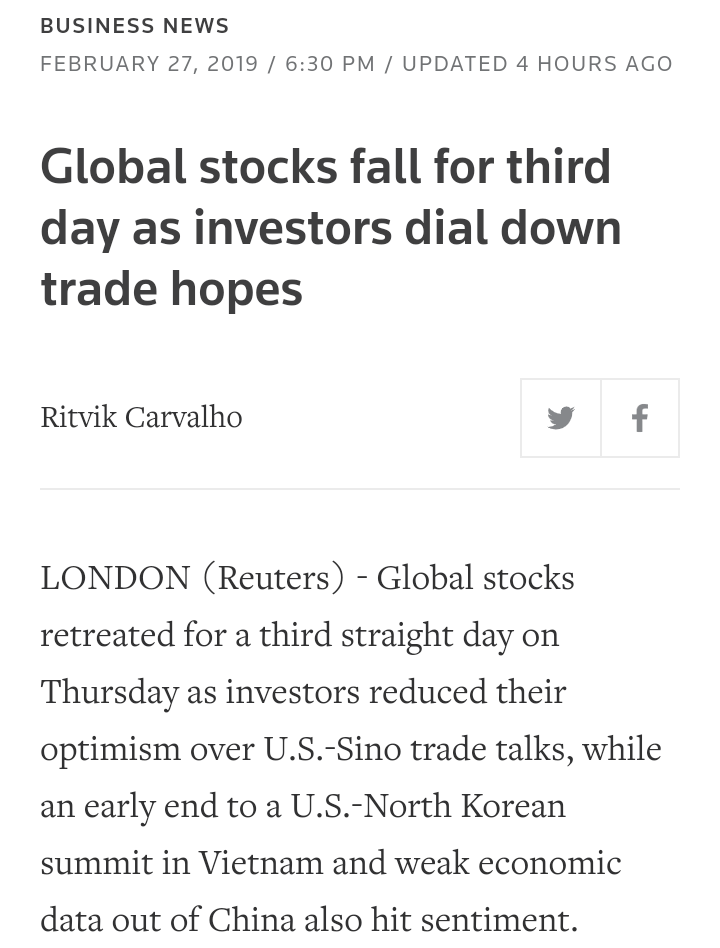Share the article via the Facebook icon
Image resolution: width=720 pixels, height=948 pixels.
pyautogui.click(x=640, y=418)
